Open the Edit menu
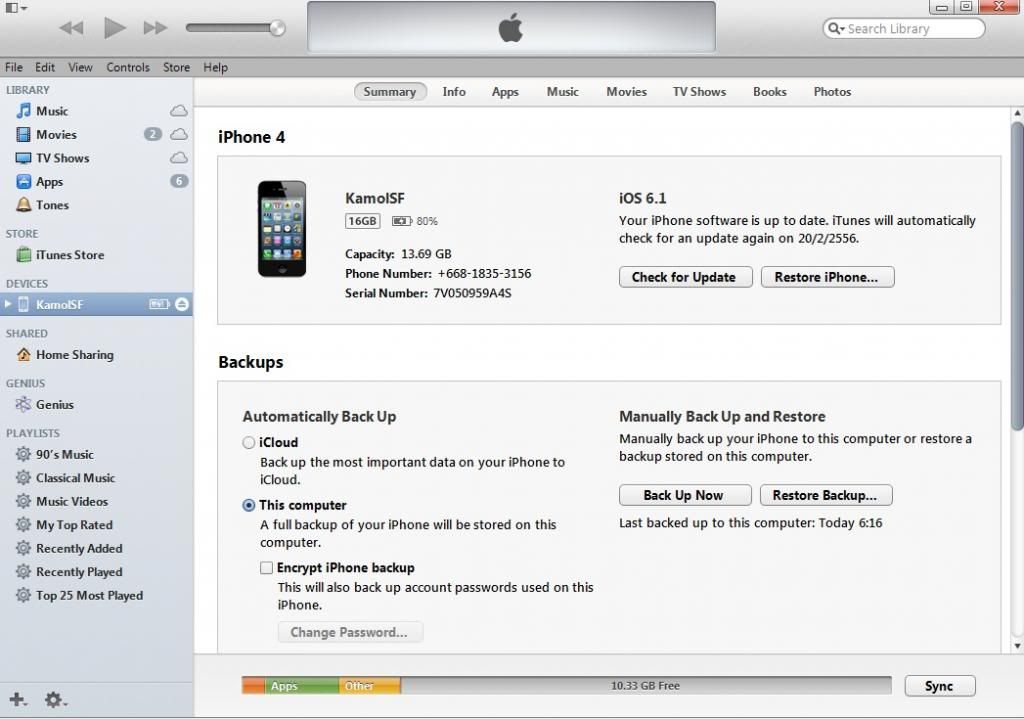The height and width of the screenshot is (719, 1024). pos(45,67)
